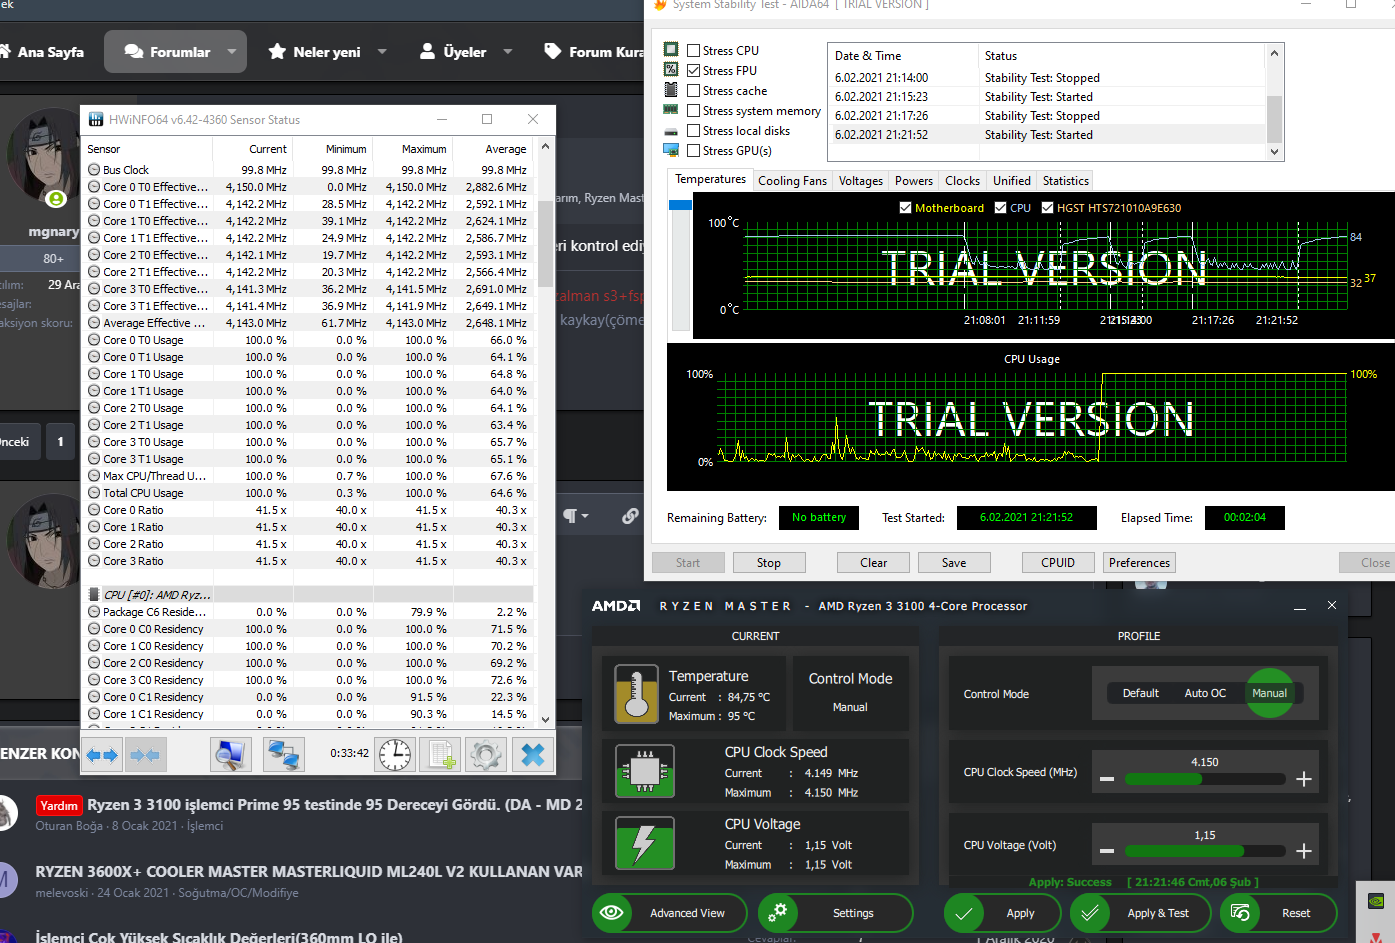Switch to the Statistics tab
Screen dimensions: 1395x943
point(1065,181)
